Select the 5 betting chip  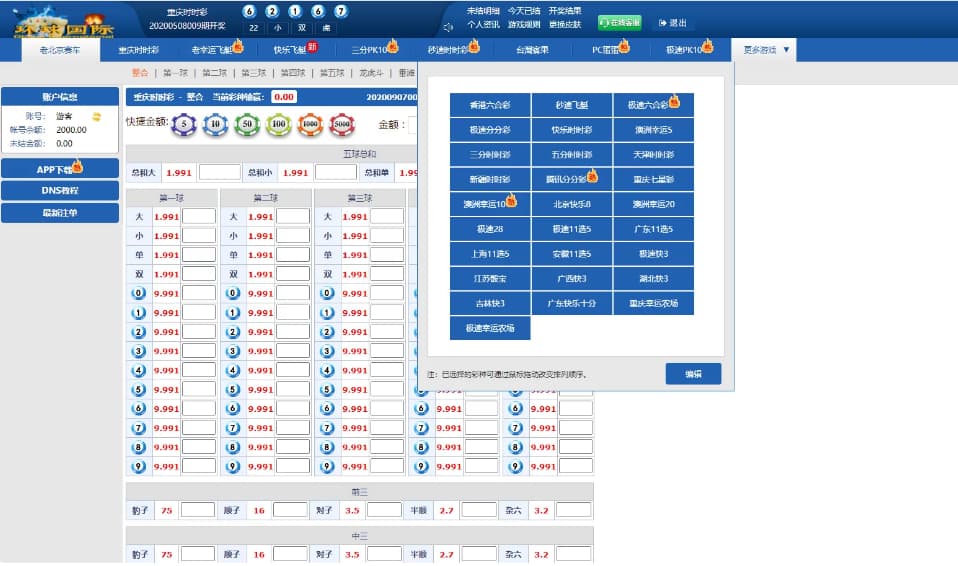pyautogui.click(x=184, y=125)
